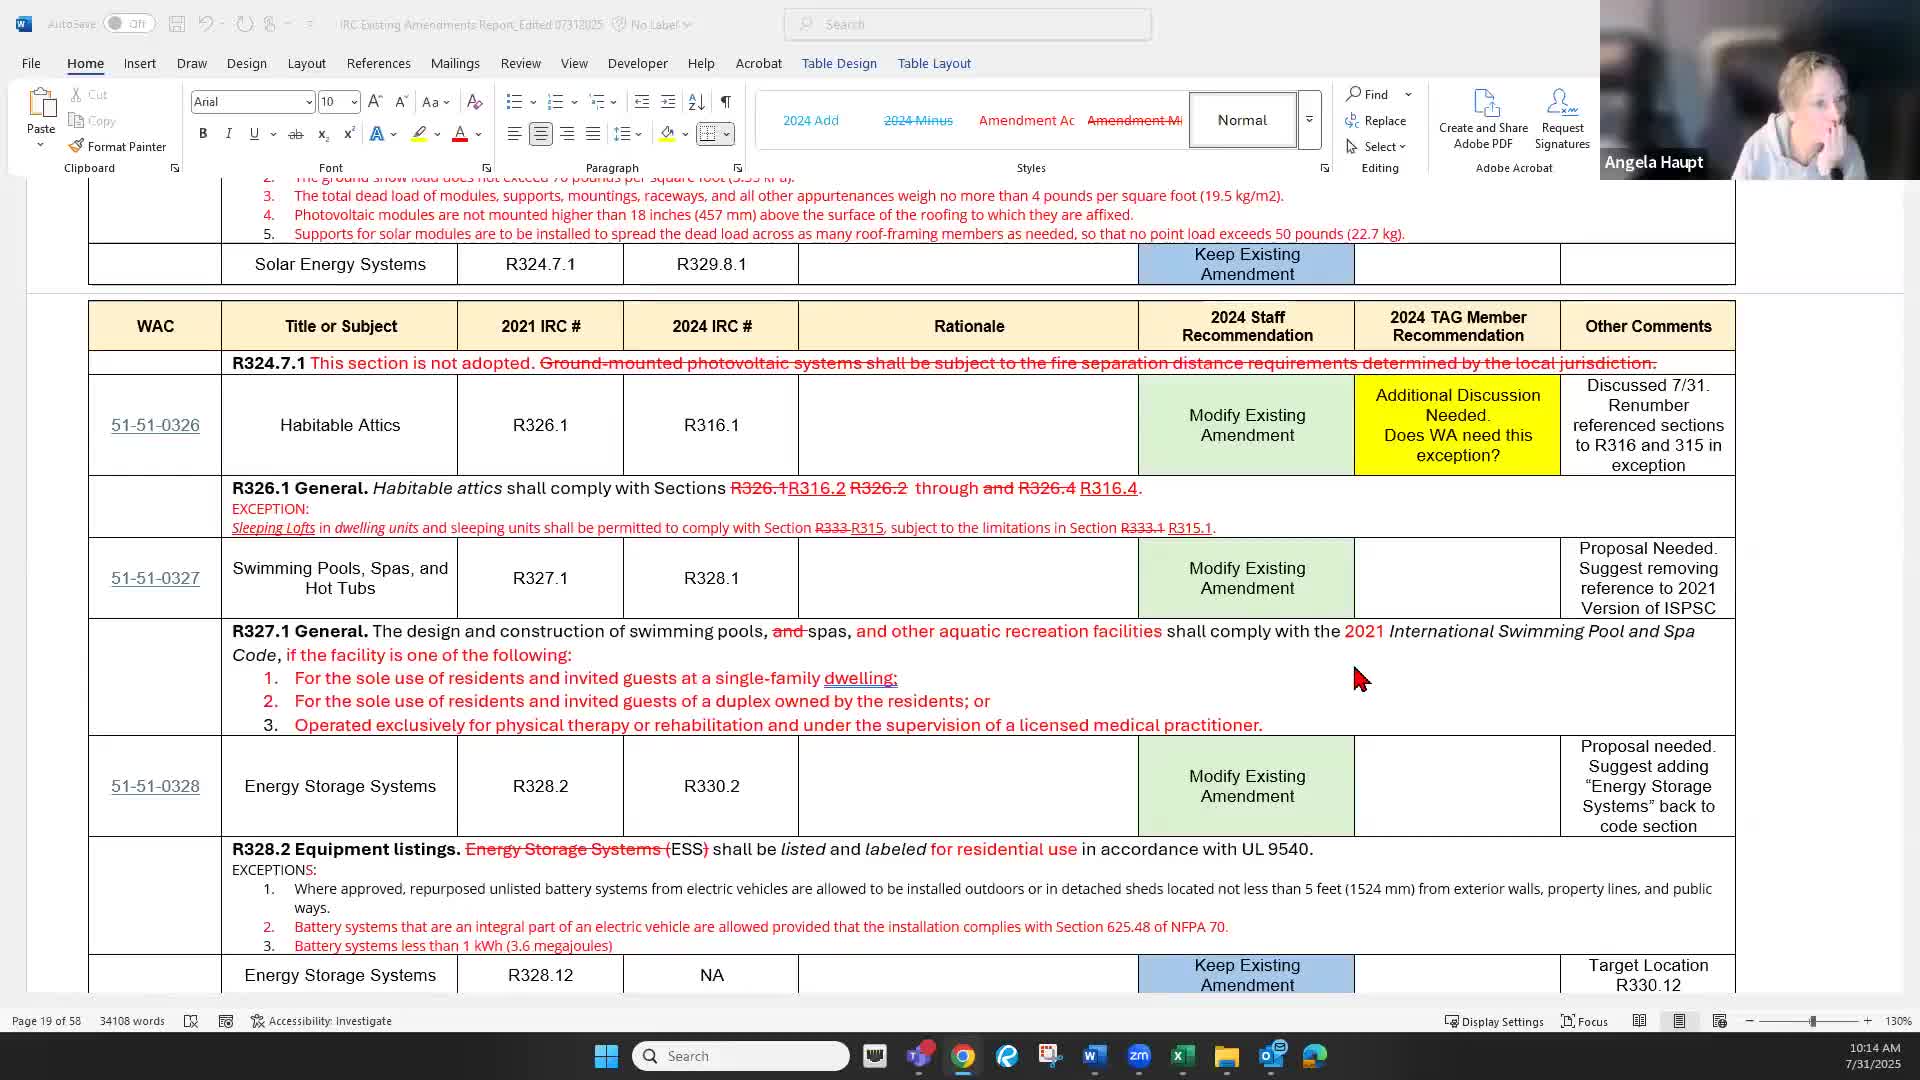Show paragraph marks with pilcrow icon
Image resolution: width=1920 pixels, height=1080 pixels.
(x=726, y=102)
